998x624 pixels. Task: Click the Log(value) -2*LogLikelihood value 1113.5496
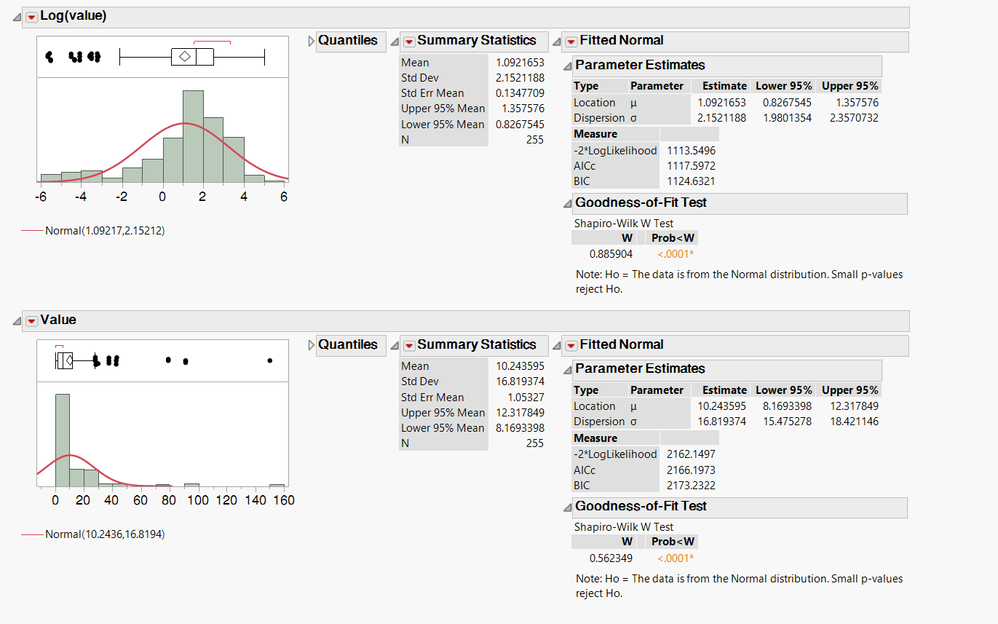point(691,151)
